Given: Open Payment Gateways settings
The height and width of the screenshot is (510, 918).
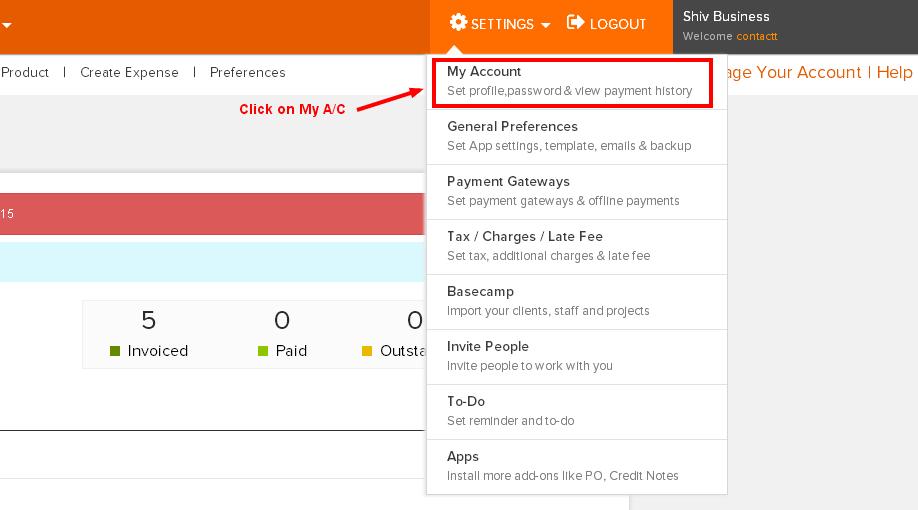Looking at the screenshot, I should (577, 191).
